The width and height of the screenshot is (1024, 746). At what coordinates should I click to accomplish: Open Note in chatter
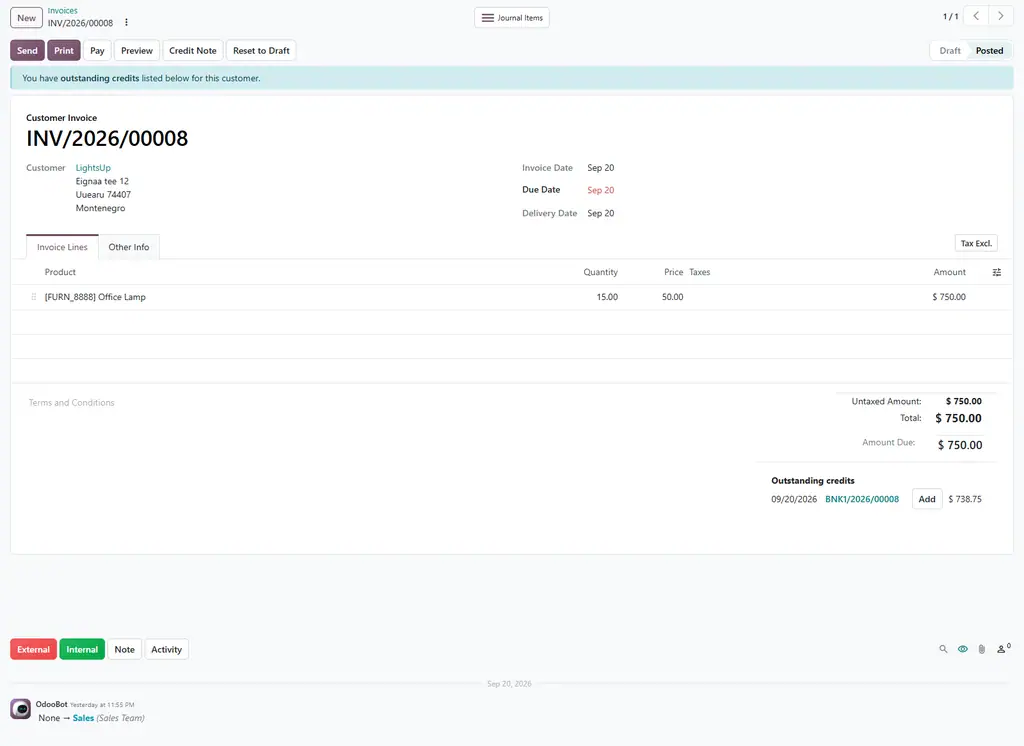[125, 649]
